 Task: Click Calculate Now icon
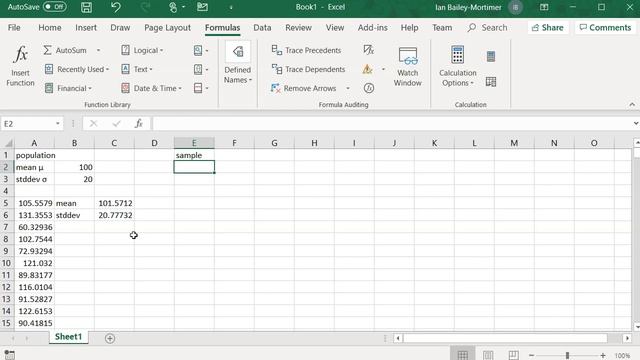pos(491,56)
